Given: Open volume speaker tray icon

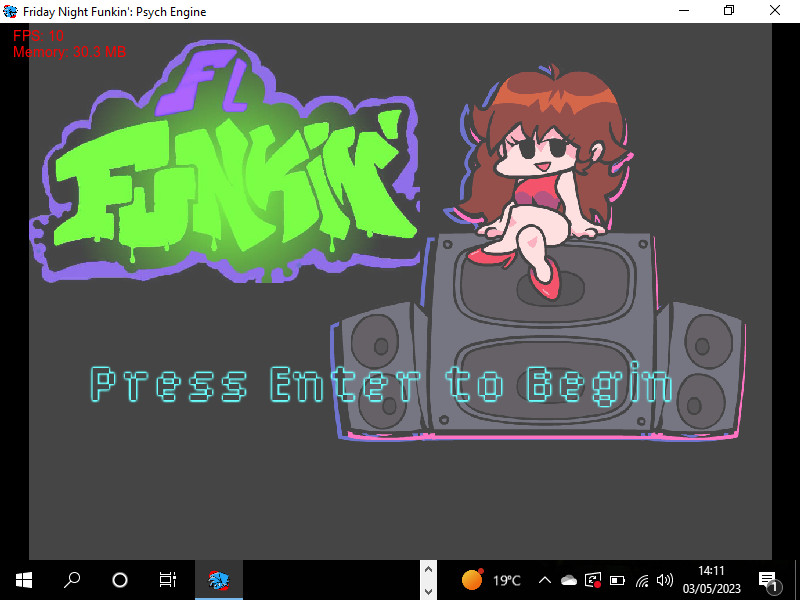Looking at the screenshot, I should pyautogui.click(x=665, y=580).
